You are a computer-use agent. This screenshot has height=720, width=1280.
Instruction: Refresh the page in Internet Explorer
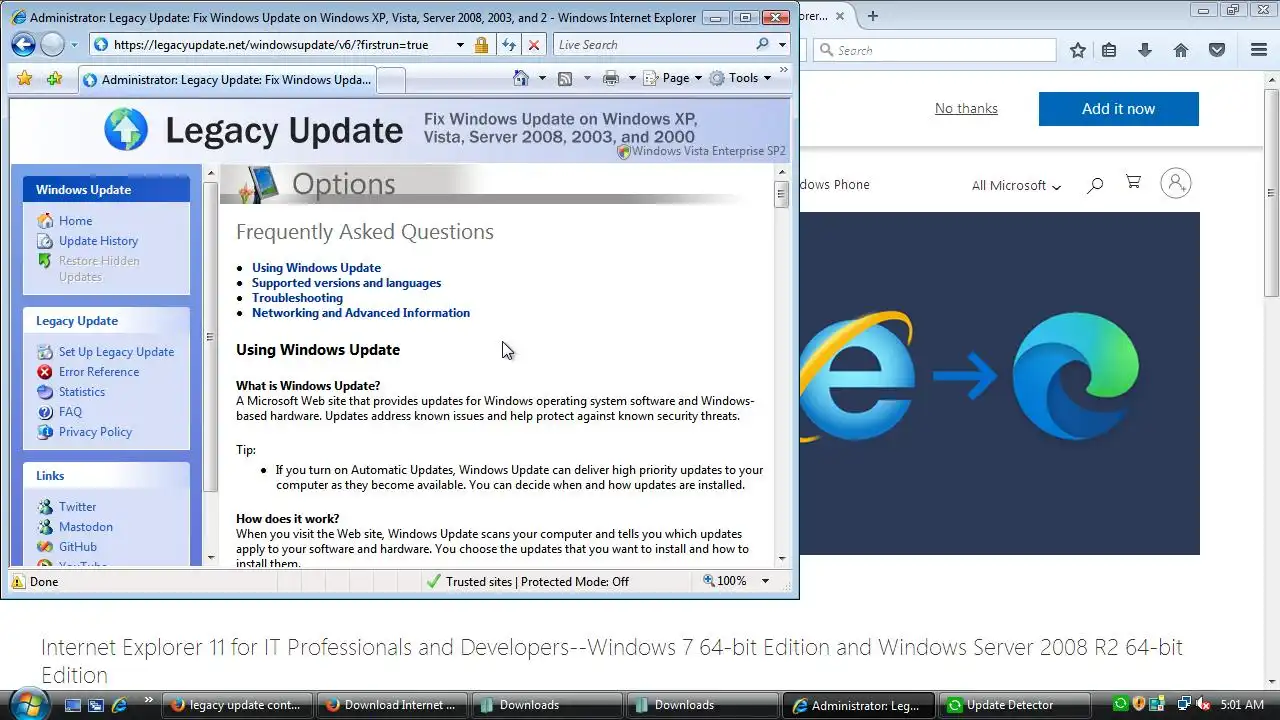[x=509, y=45]
